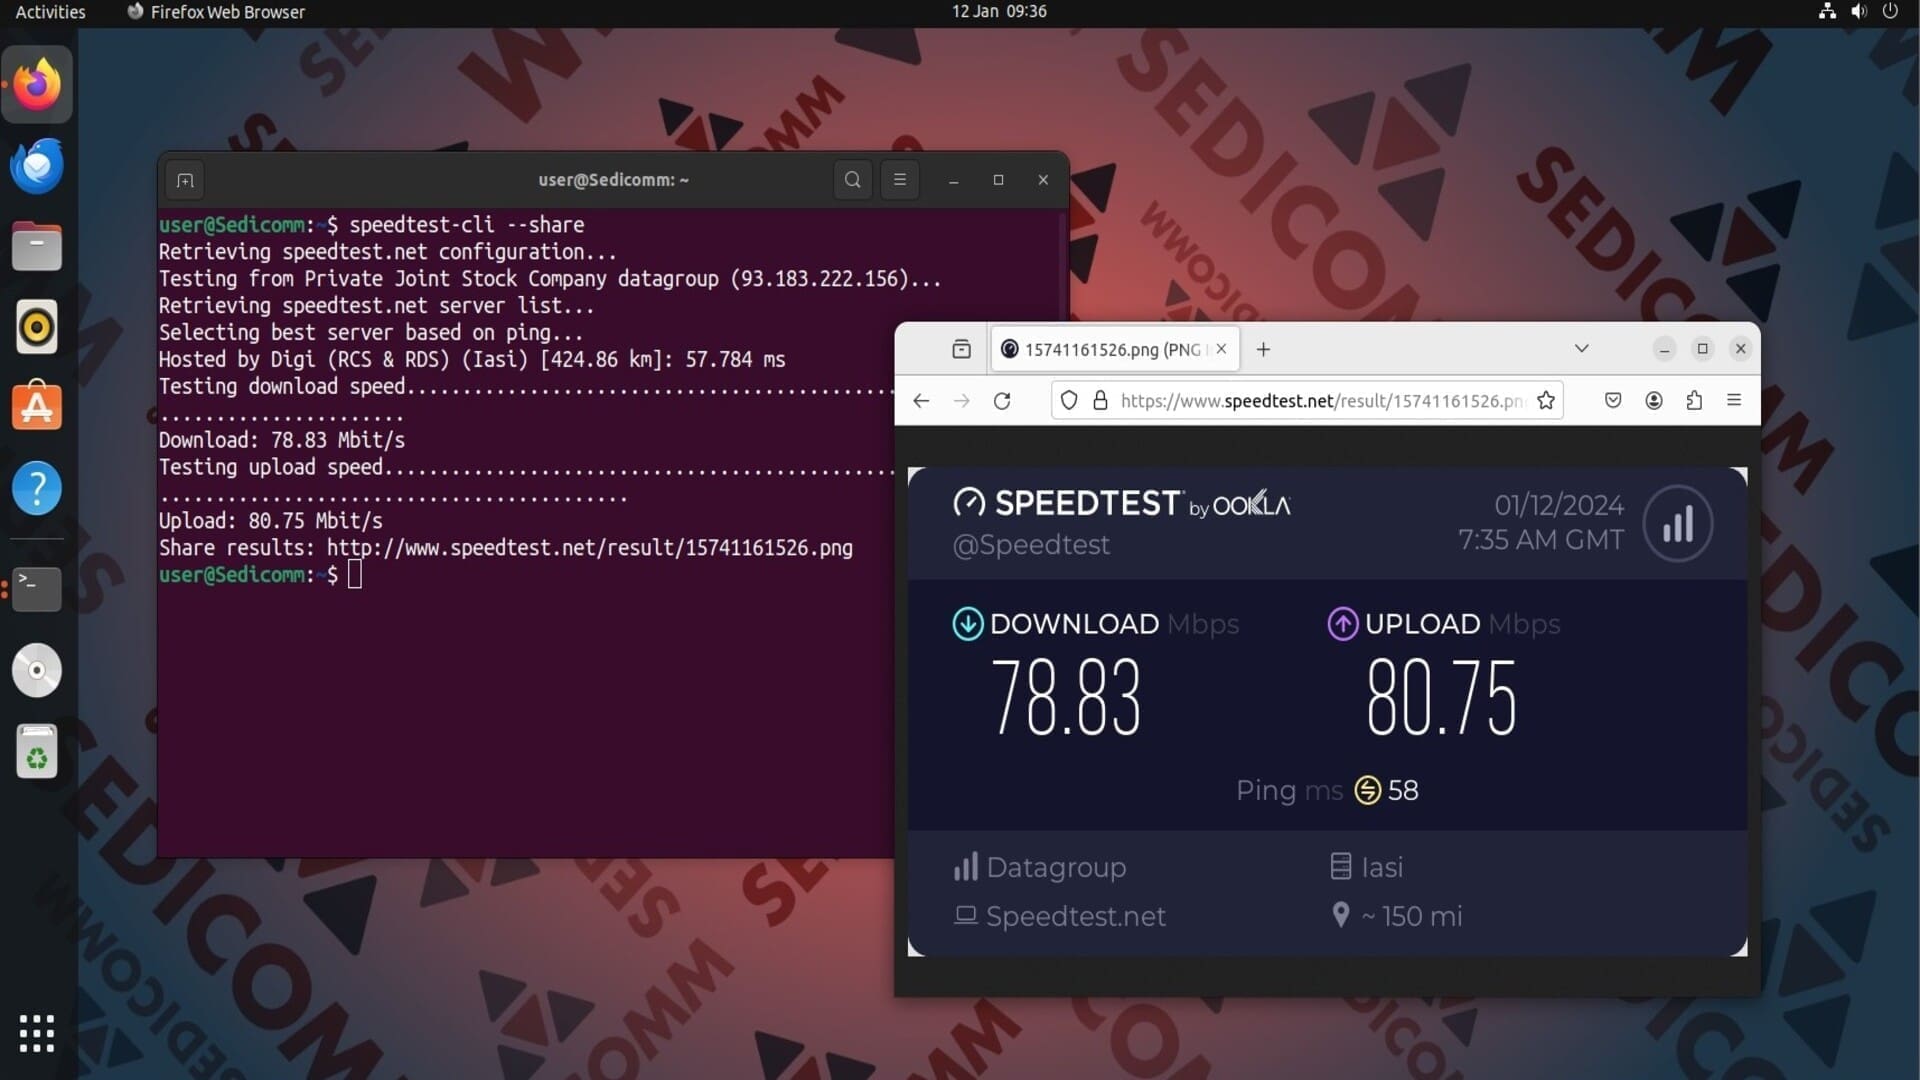1920x1080 pixels.
Task: Click the Speedtest result image
Action: coord(1327,711)
